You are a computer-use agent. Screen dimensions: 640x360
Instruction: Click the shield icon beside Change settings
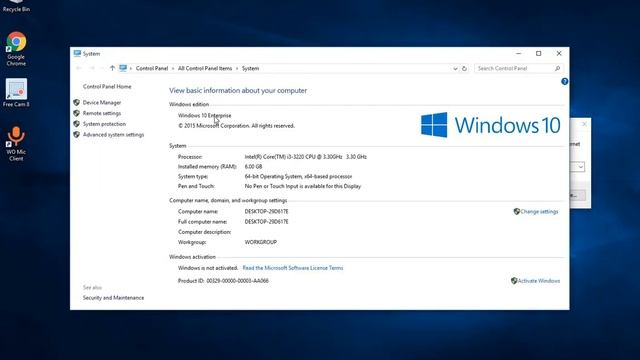516,211
